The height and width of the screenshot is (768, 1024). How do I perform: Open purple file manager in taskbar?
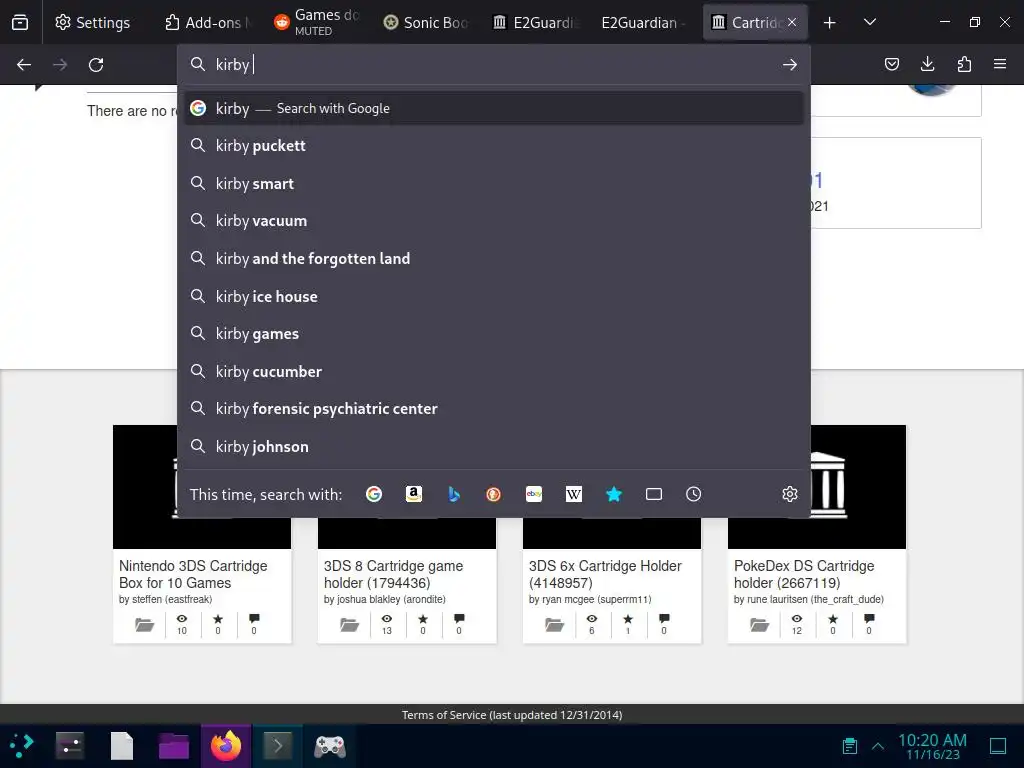174,745
